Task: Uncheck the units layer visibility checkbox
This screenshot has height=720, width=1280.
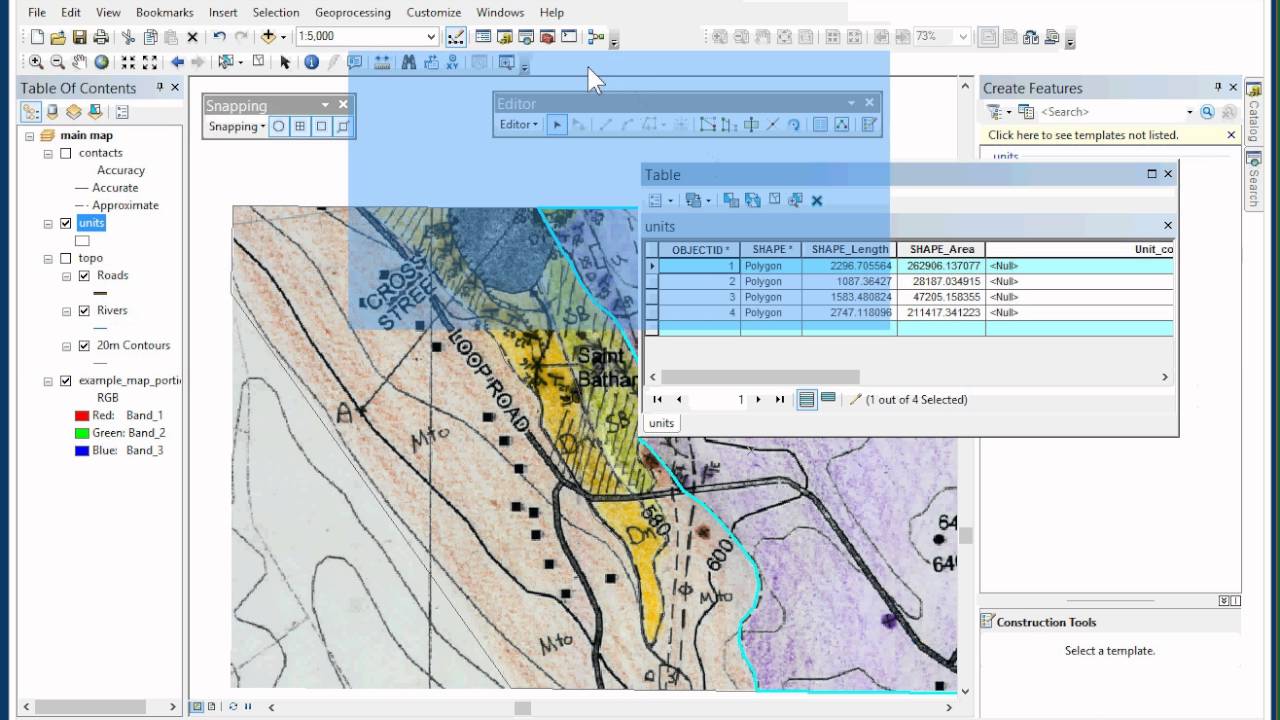Action: click(x=66, y=223)
